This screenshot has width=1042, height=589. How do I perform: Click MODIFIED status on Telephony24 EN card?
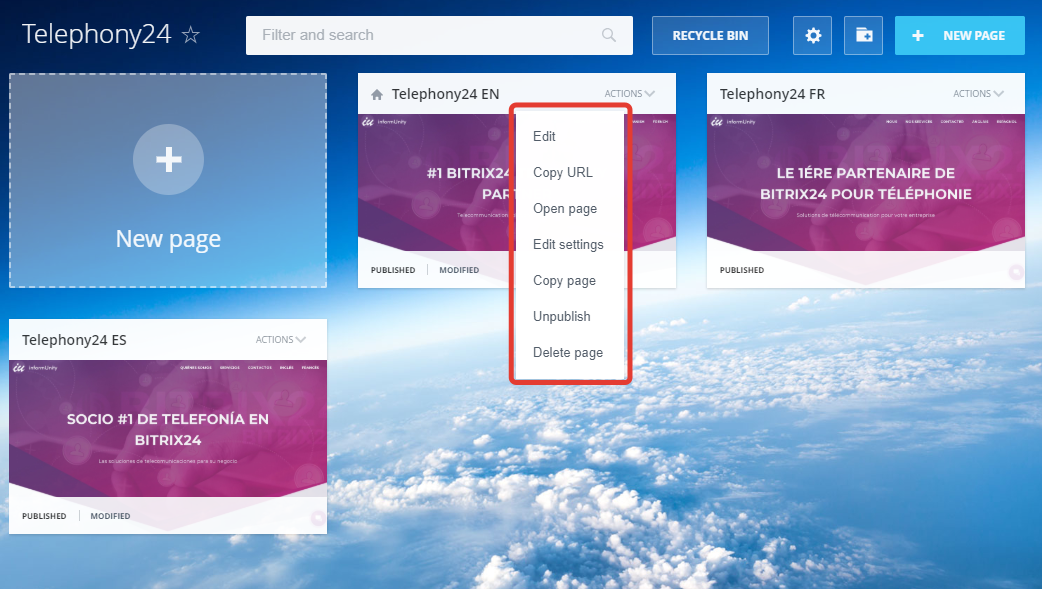tap(459, 270)
